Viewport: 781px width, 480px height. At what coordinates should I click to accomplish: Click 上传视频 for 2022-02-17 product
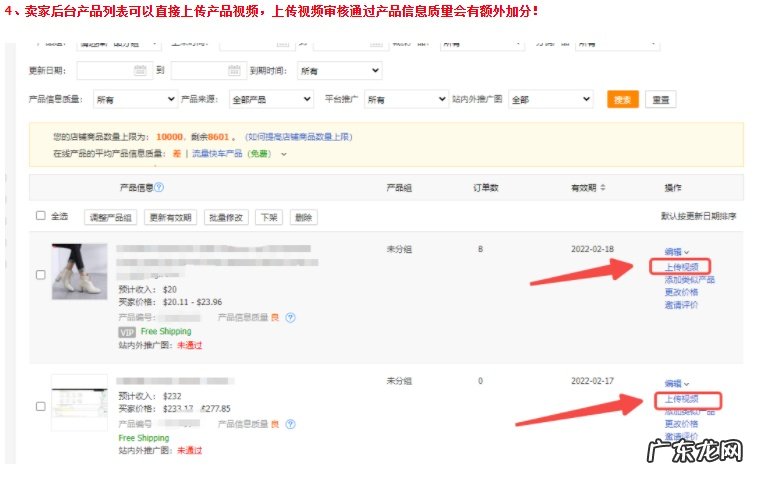click(681, 399)
